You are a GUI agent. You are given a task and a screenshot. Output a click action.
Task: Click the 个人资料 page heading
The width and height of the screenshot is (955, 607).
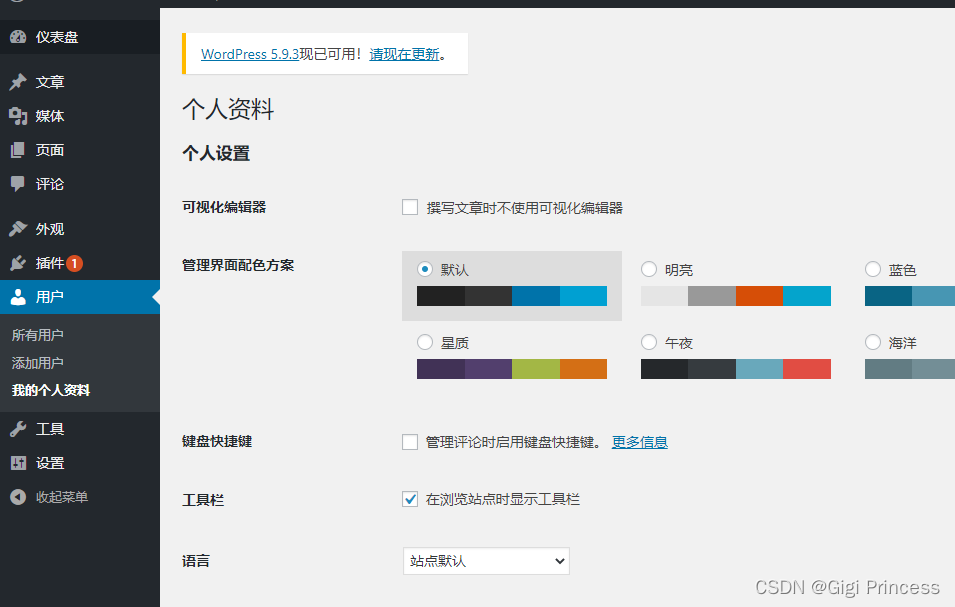click(x=228, y=109)
